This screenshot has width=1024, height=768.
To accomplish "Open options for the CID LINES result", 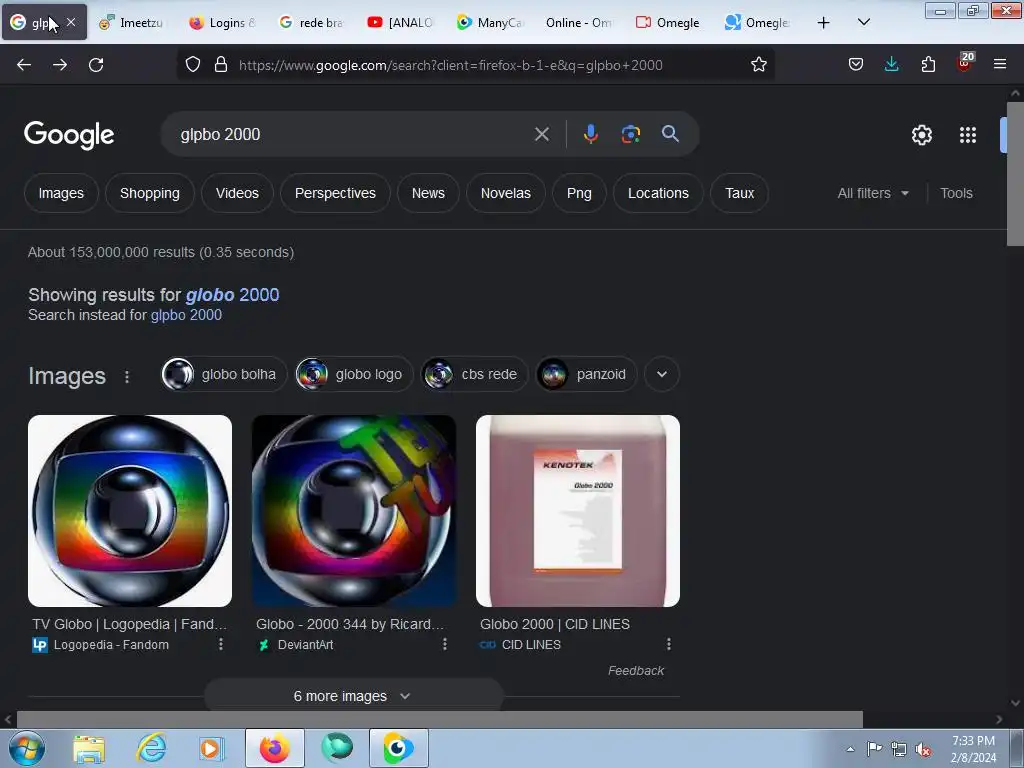I will point(669,645).
